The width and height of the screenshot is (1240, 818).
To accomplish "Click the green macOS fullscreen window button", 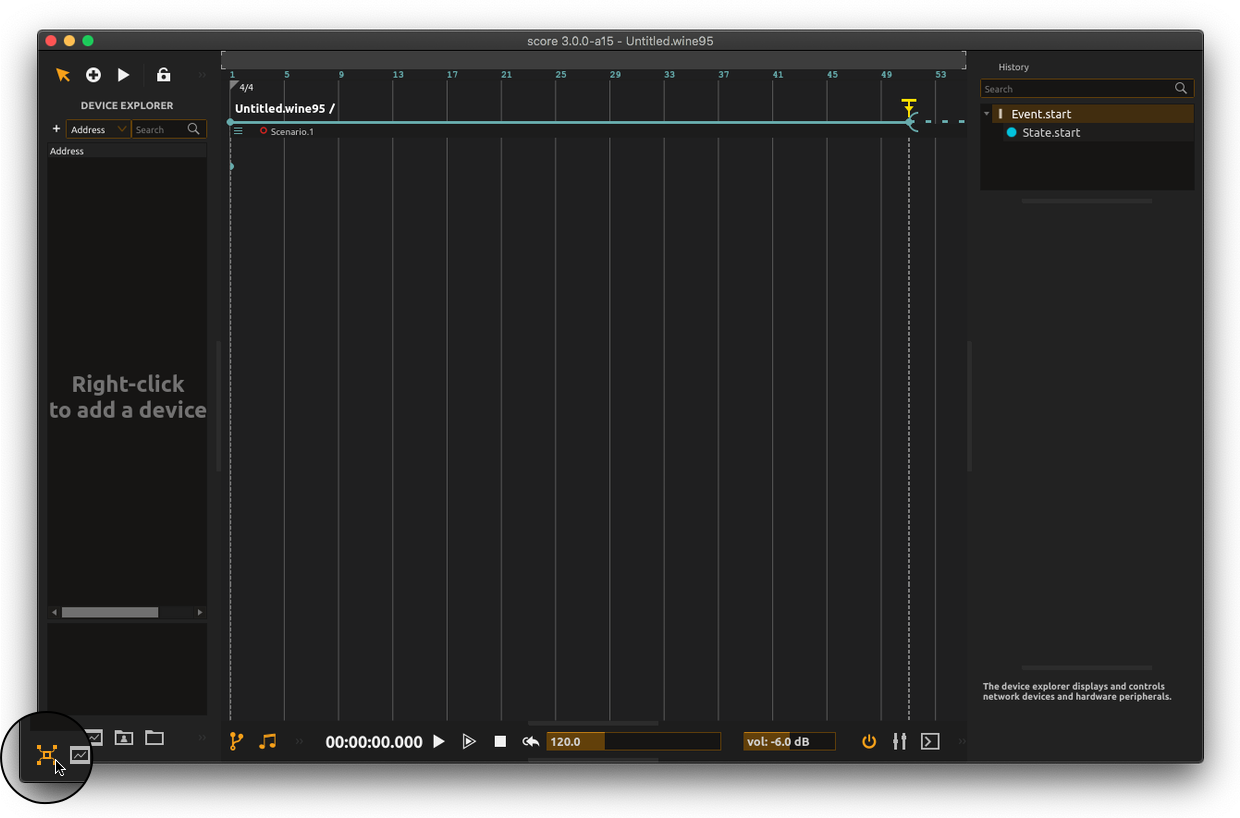I will (88, 41).
